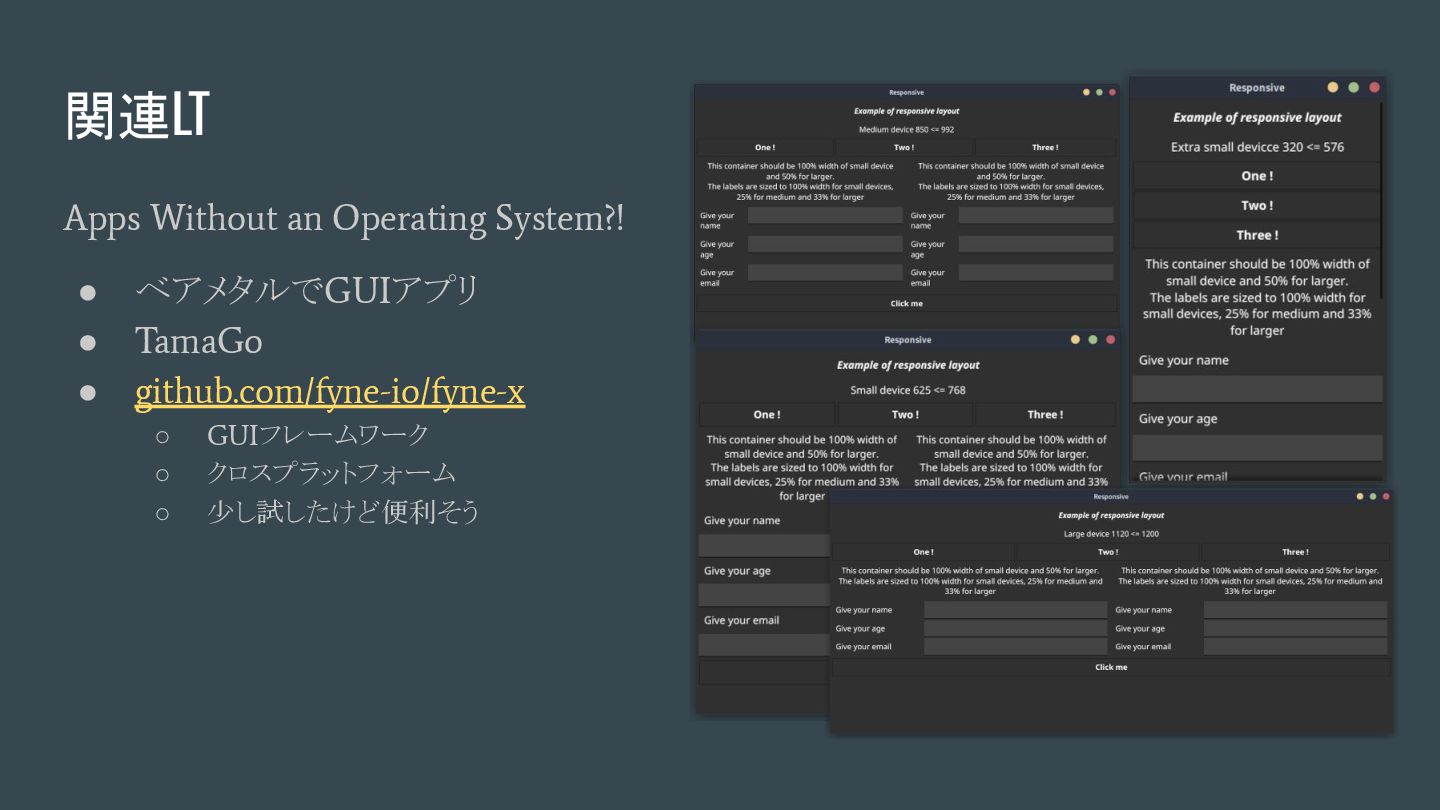Click 'Three !' in the Medium device window
Screen dimensions: 1440x810
tap(1045, 147)
